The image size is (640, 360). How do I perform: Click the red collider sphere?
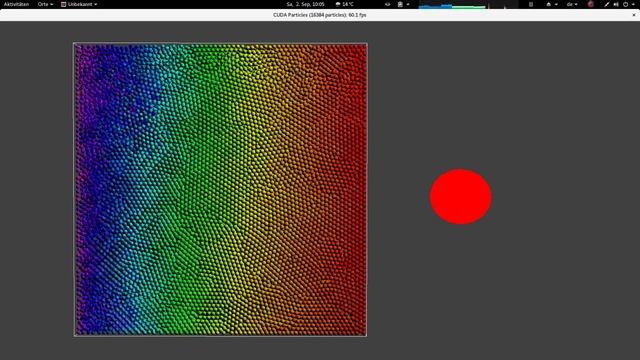[461, 196]
